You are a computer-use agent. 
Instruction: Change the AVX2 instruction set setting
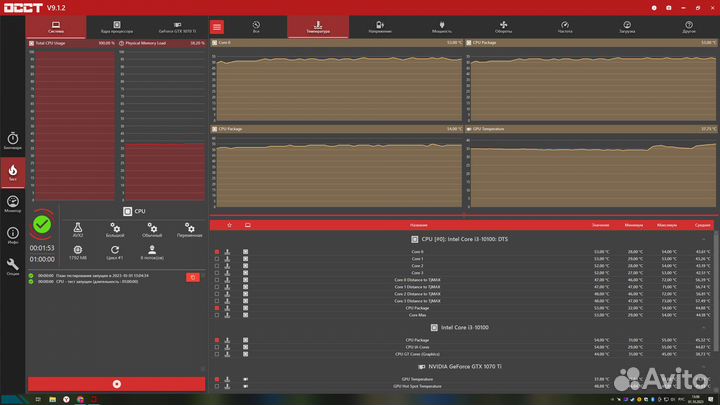78,230
